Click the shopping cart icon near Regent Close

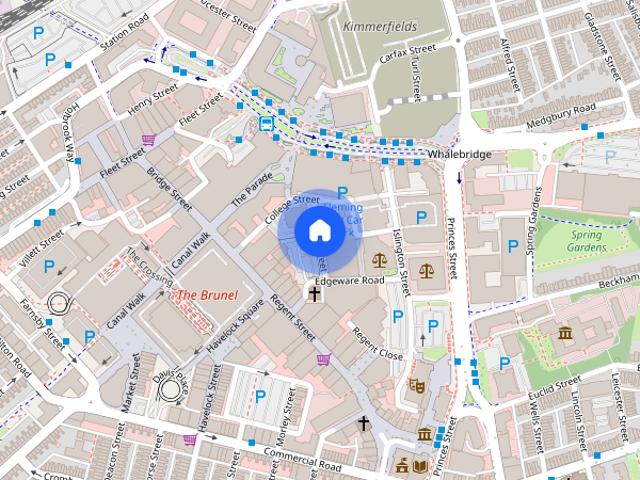323,359
